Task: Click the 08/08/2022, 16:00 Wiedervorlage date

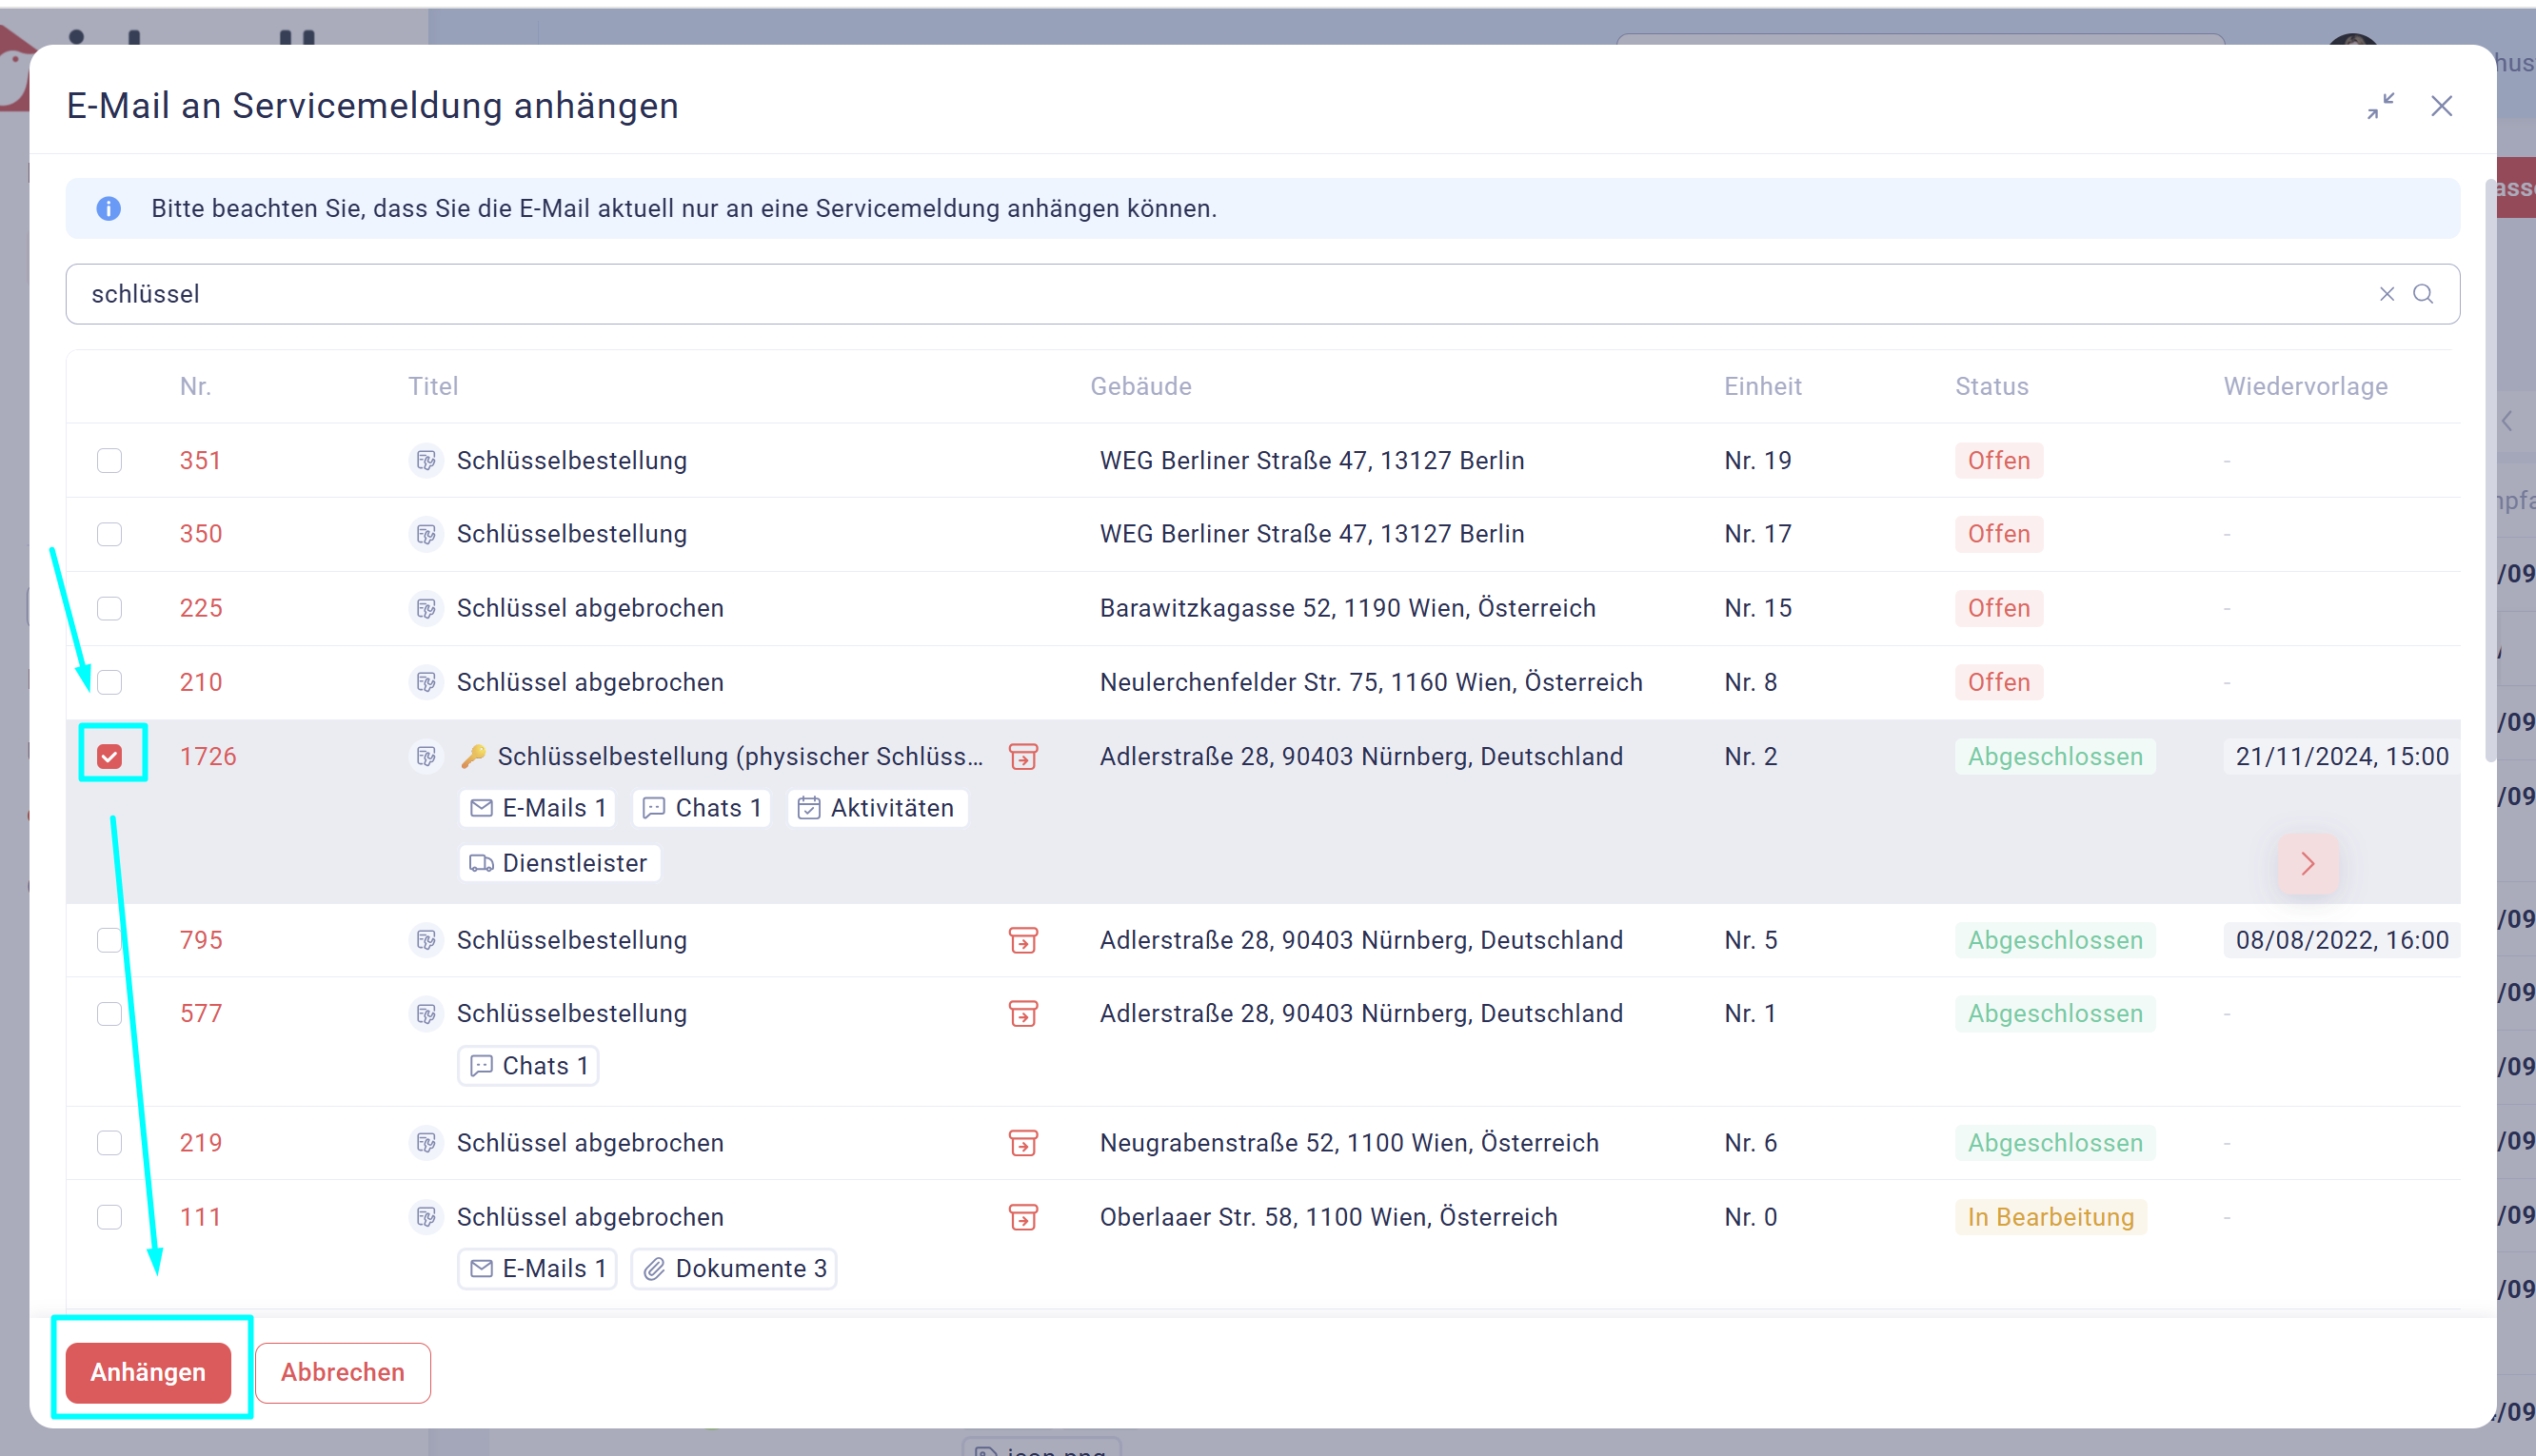Action: tap(2342, 940)
